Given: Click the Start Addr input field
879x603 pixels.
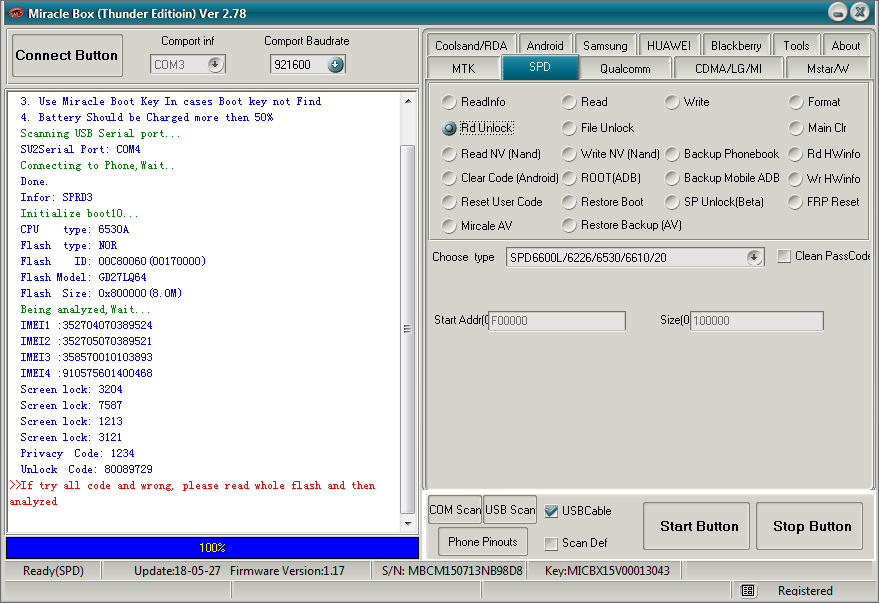Looking at the screenshot, I should click(557, 321).
